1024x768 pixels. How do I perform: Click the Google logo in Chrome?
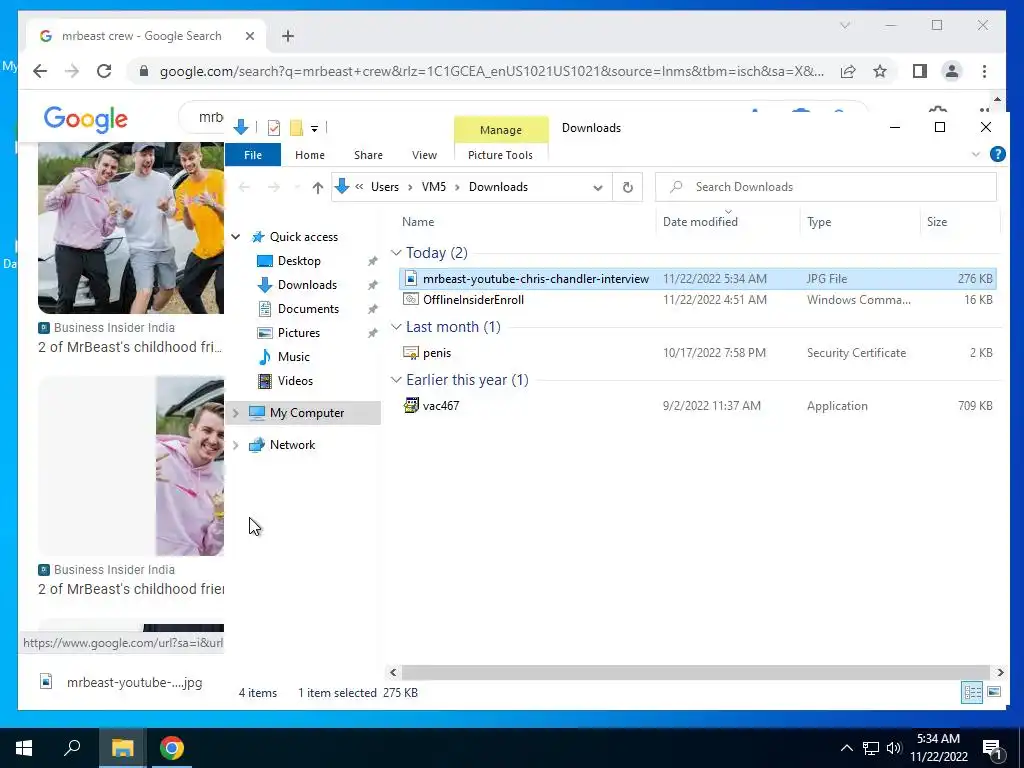coord(86,120)
